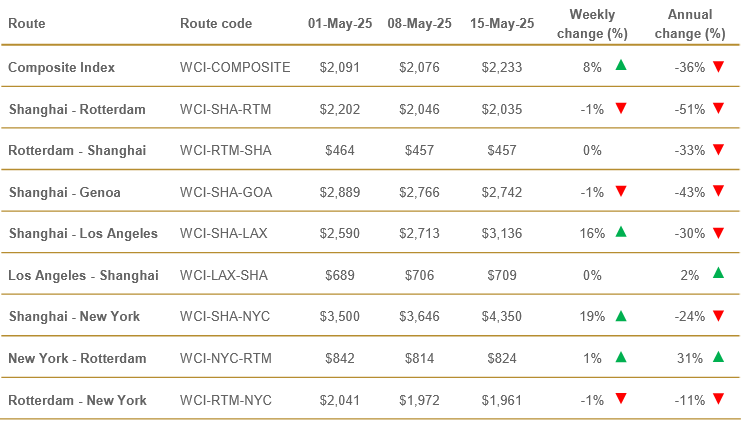Click the red weekly arrow for Shanghai - Rotterdam

(621, 108)
